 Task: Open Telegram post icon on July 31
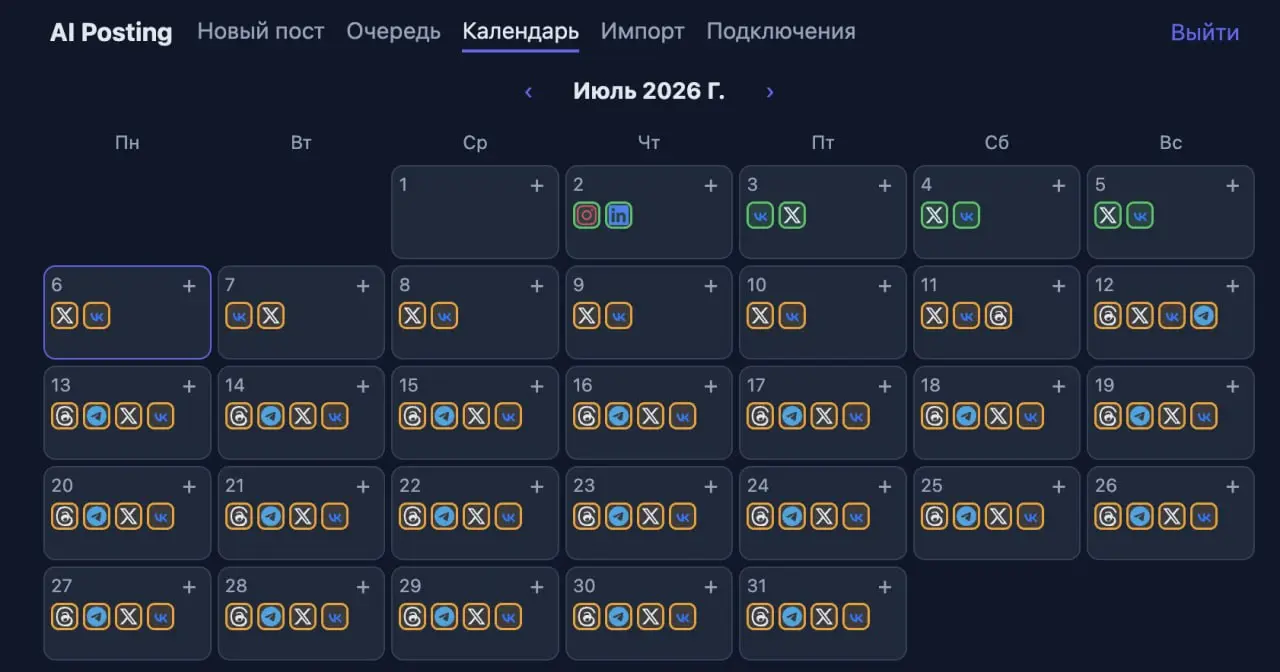point(793,617)
